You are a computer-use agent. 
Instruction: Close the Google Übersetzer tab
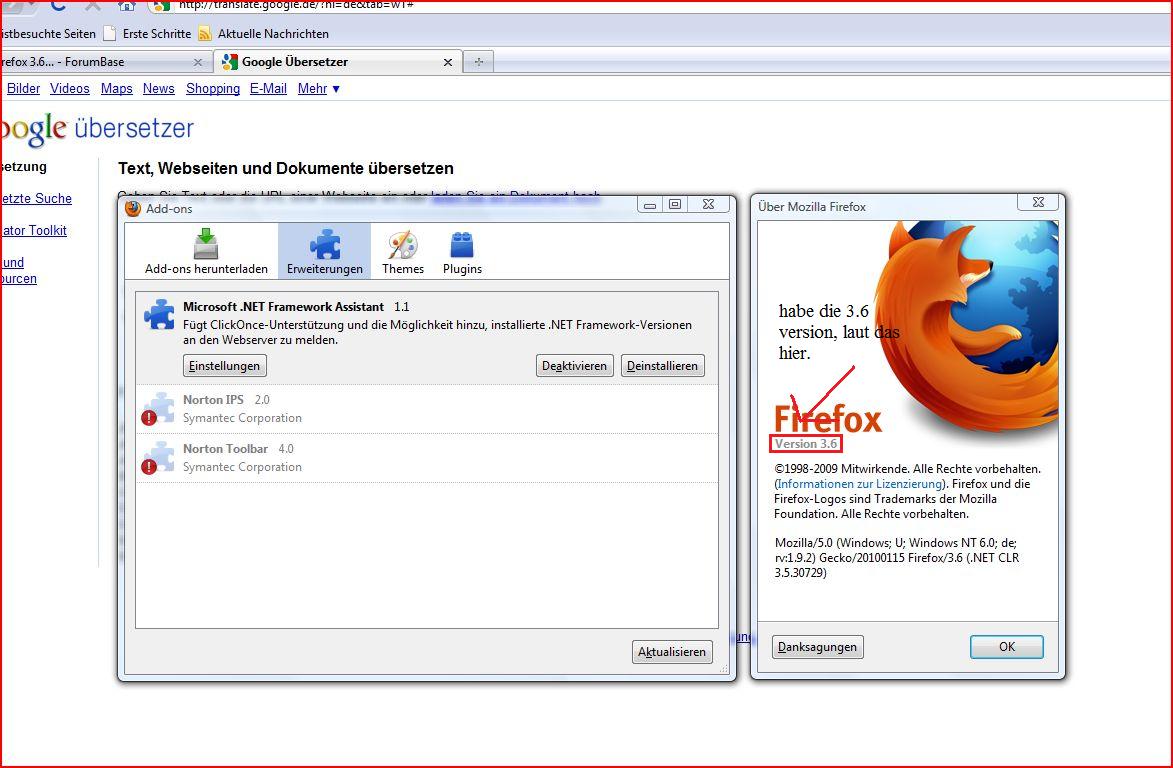pos(447,62)
